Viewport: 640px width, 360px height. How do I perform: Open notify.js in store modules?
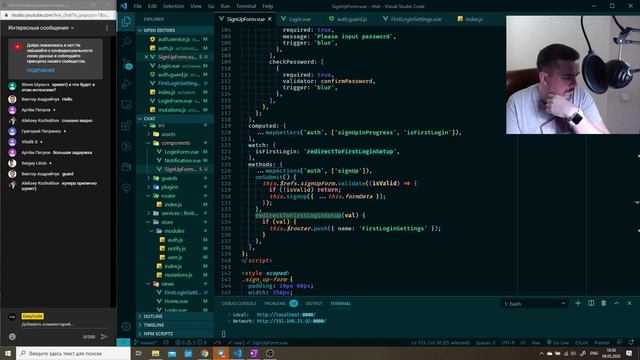pyautogui.click(x=177, y=248)
